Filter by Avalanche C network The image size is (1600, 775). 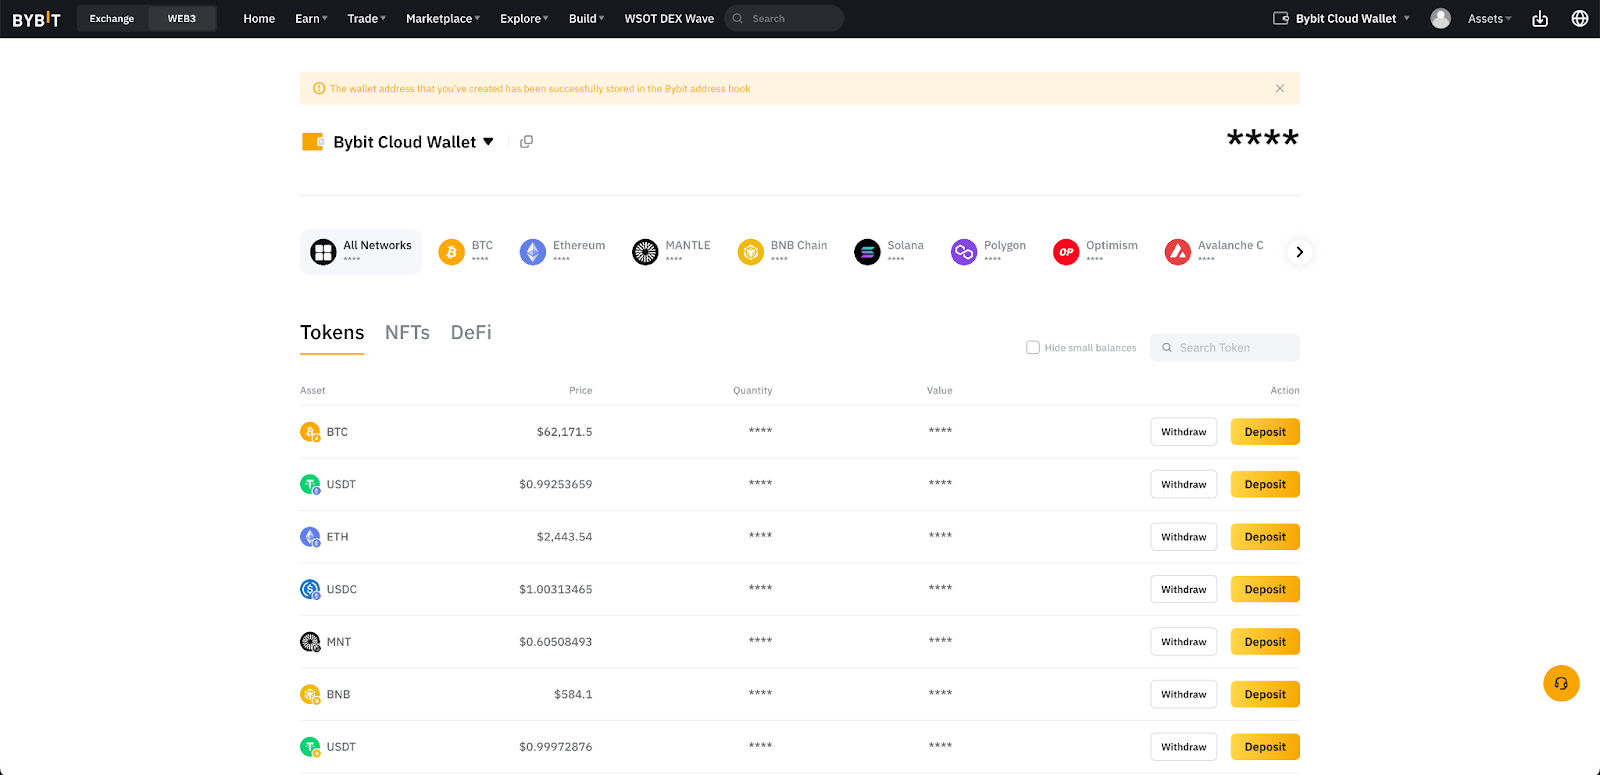[1214, 252]
